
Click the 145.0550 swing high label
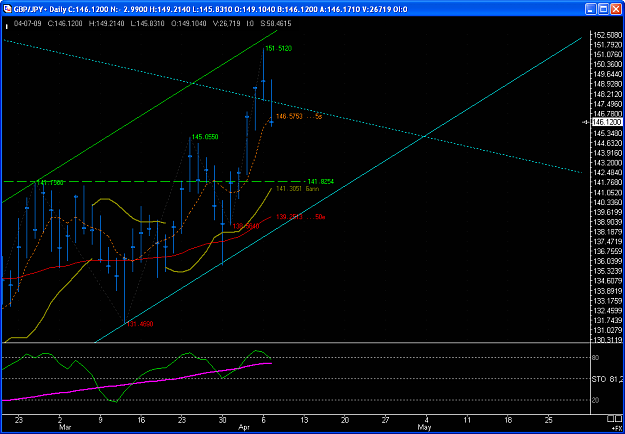205,137
